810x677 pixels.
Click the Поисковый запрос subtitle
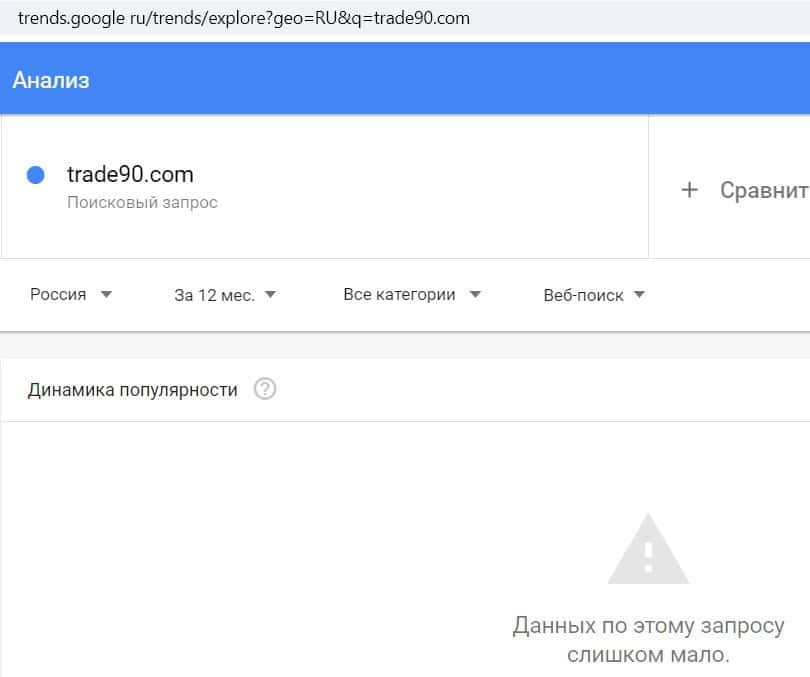[142, 202]
